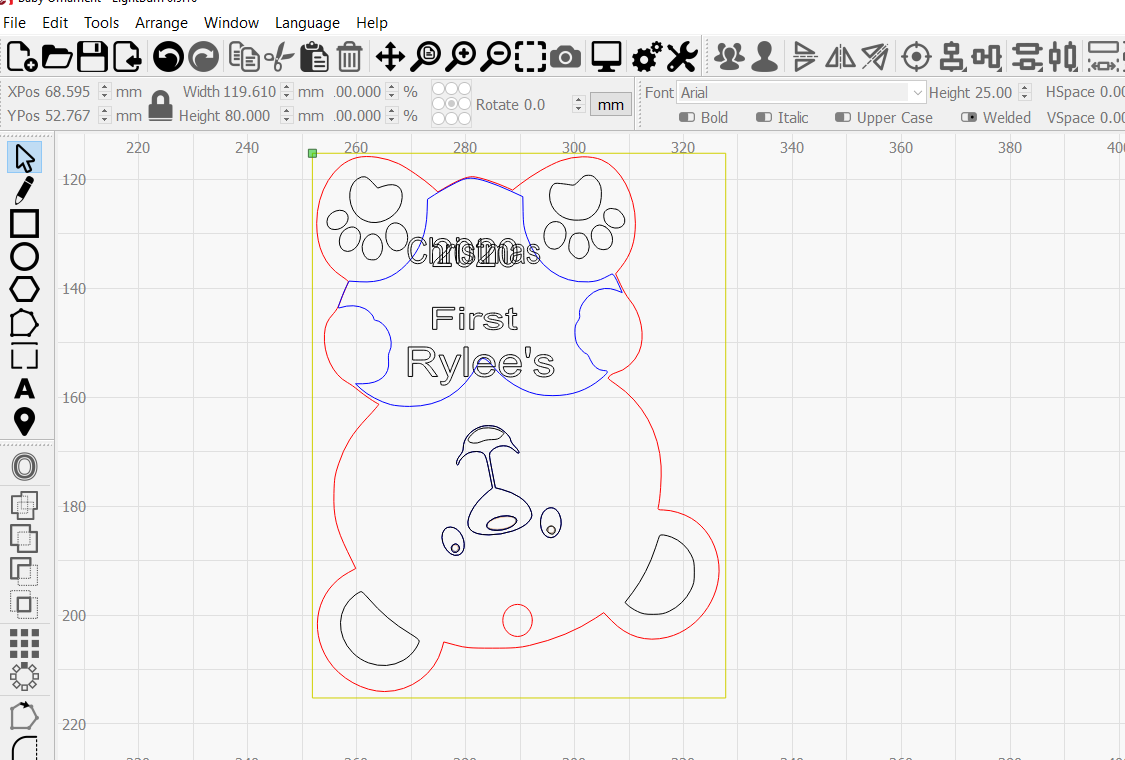Open the Offset Shapes tool
Screen dimensions: 1125x760
(x=24, y=467)
